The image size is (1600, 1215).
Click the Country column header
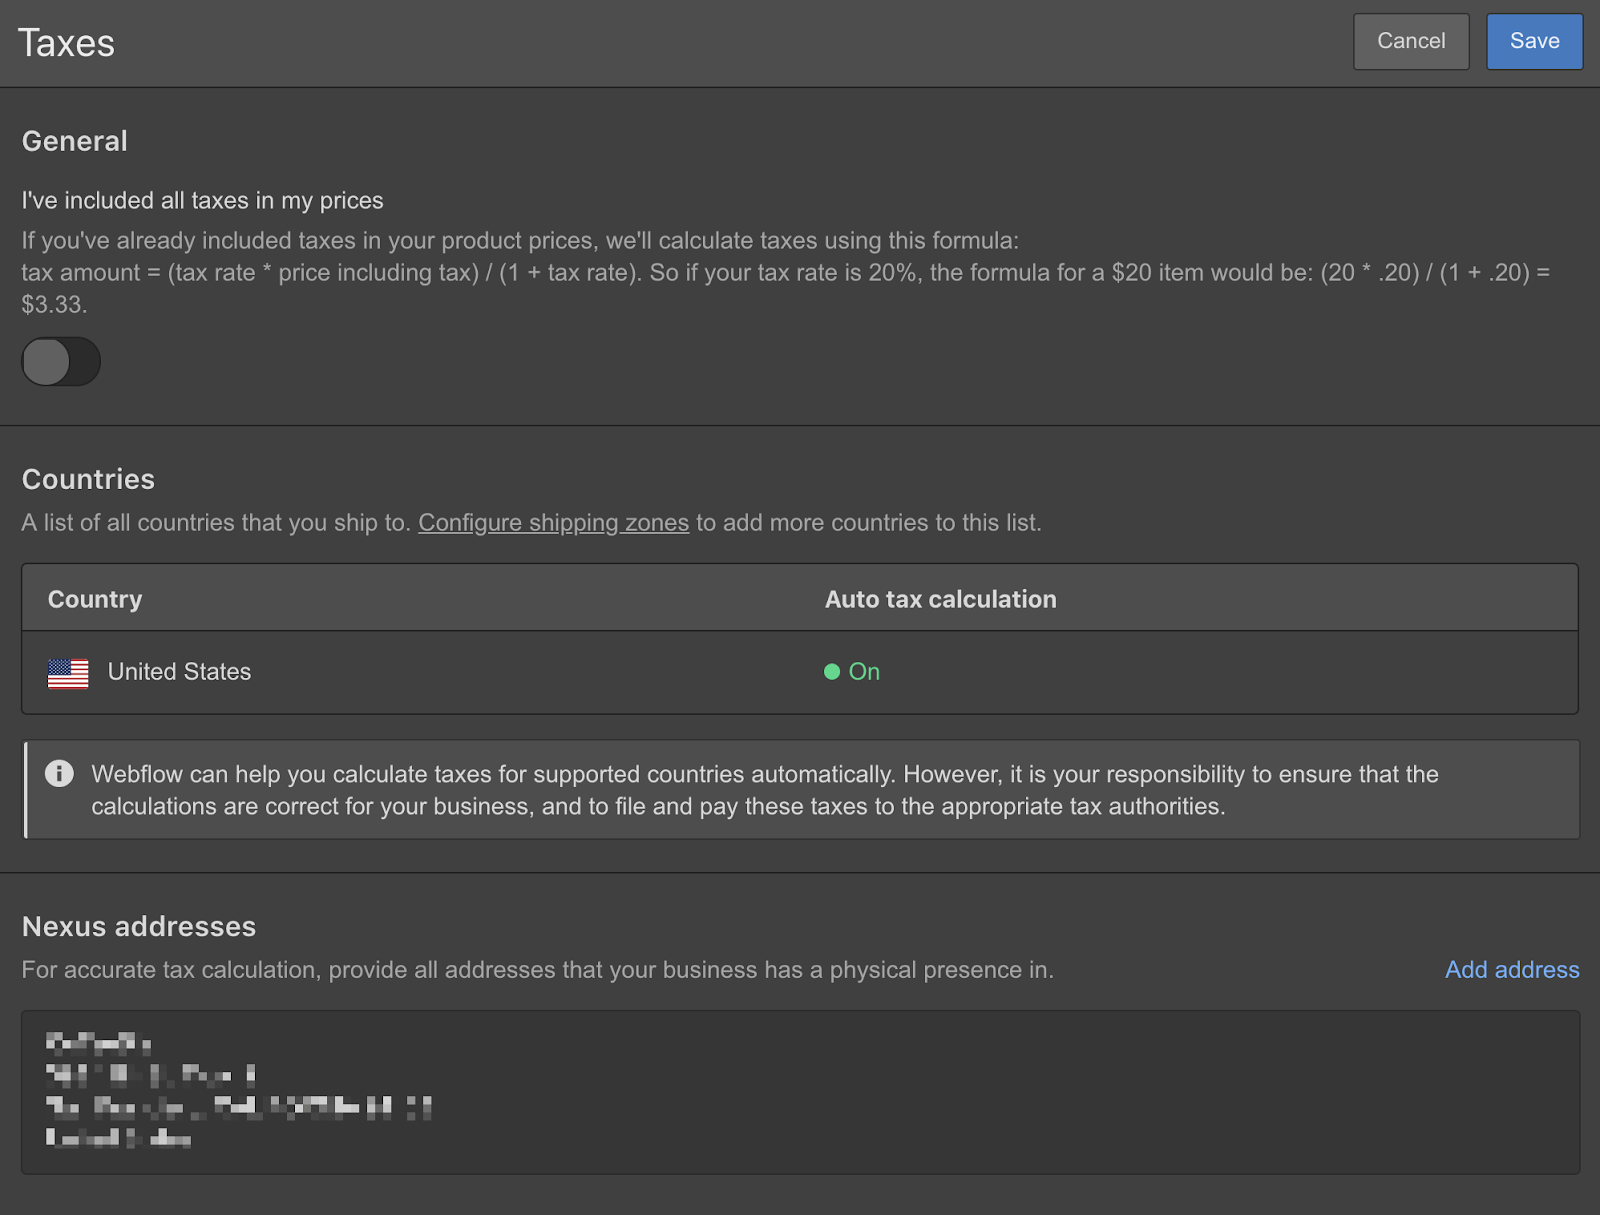pos(94,598)
